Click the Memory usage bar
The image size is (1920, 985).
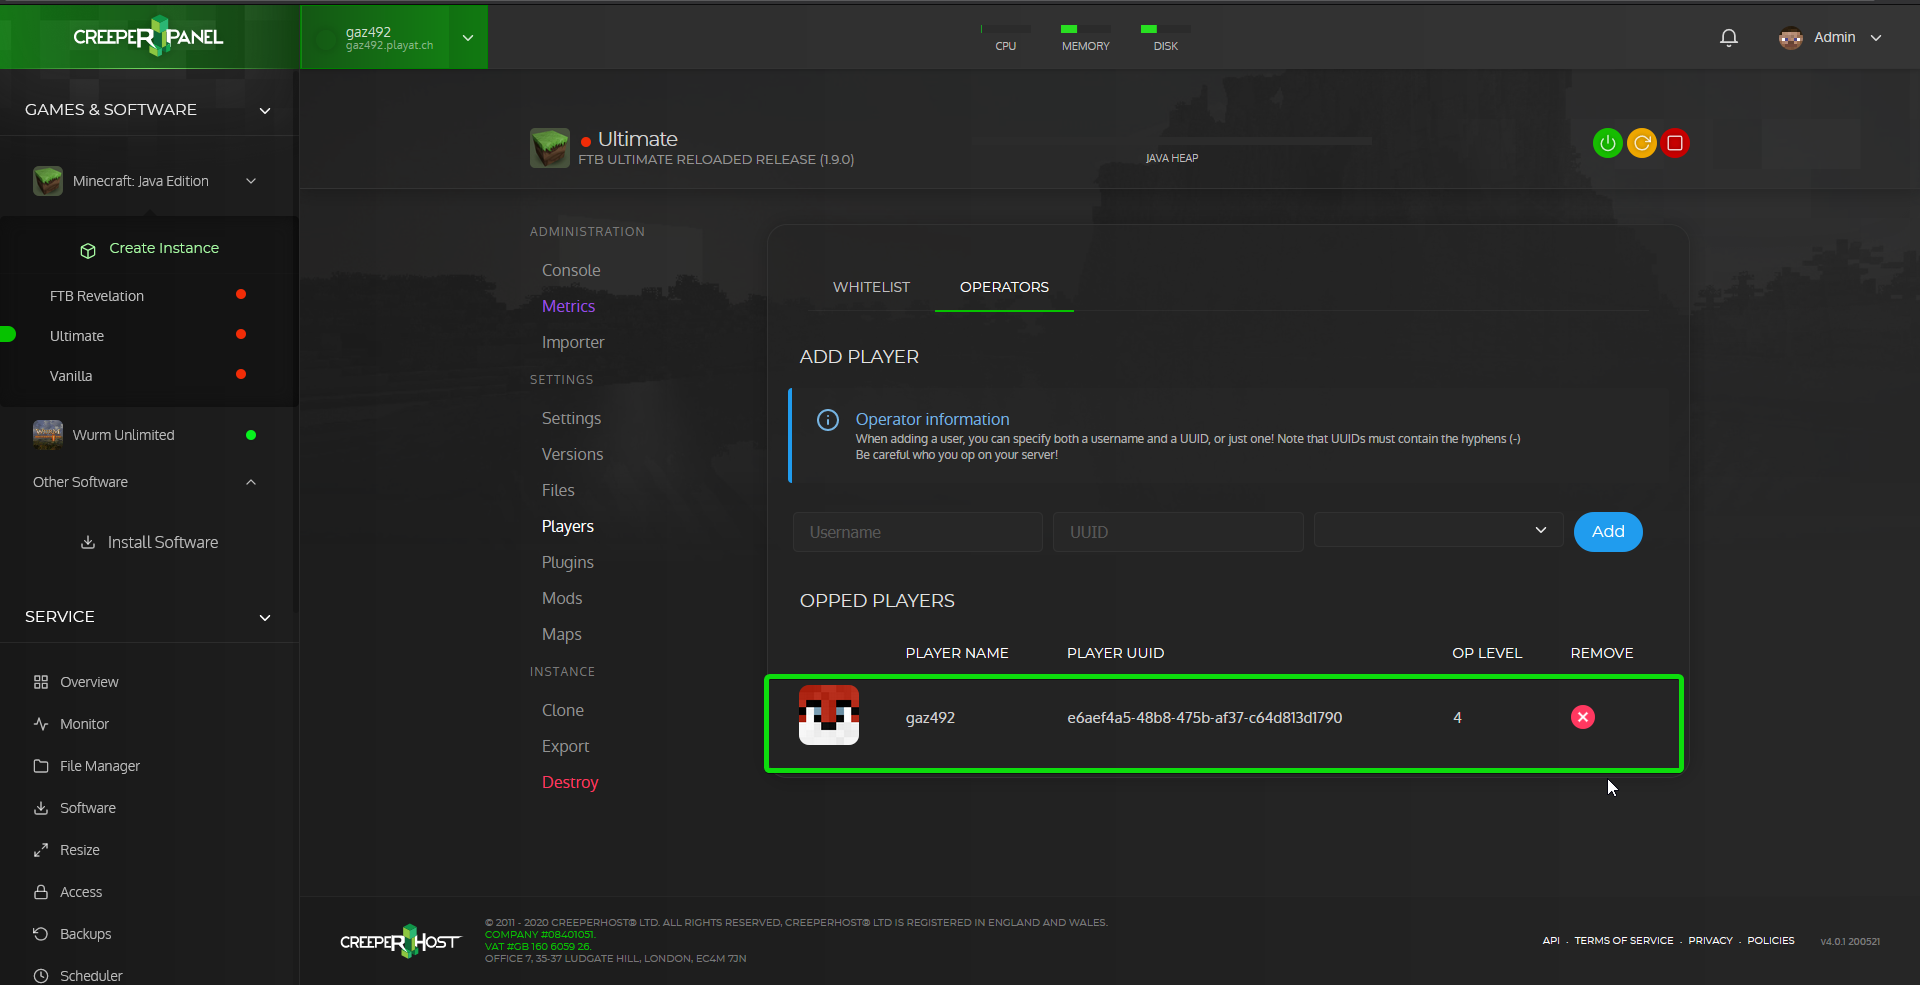[1085, 30]
